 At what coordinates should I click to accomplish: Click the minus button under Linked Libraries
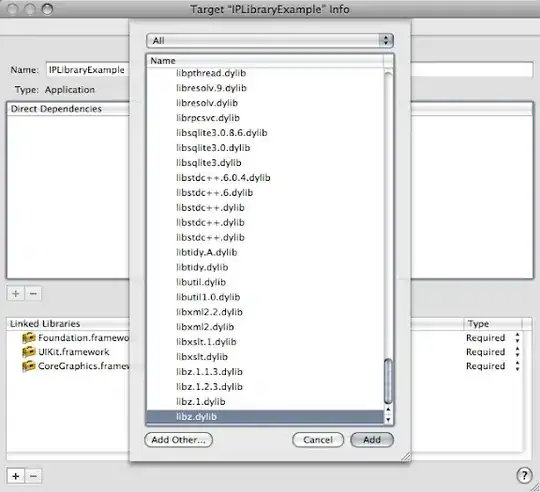pos(33,476)
